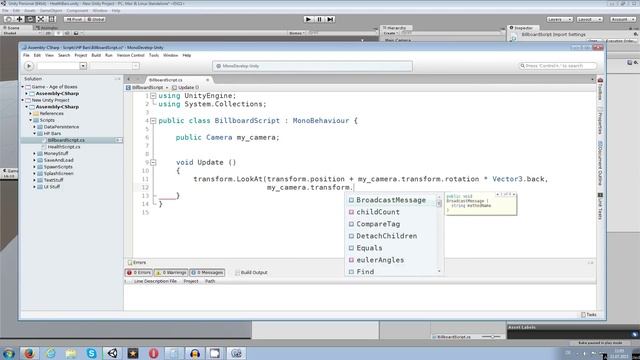640x360 pixels.
Task: Toggle Global handle rotation in Unity
Action: tap(96, 19)
